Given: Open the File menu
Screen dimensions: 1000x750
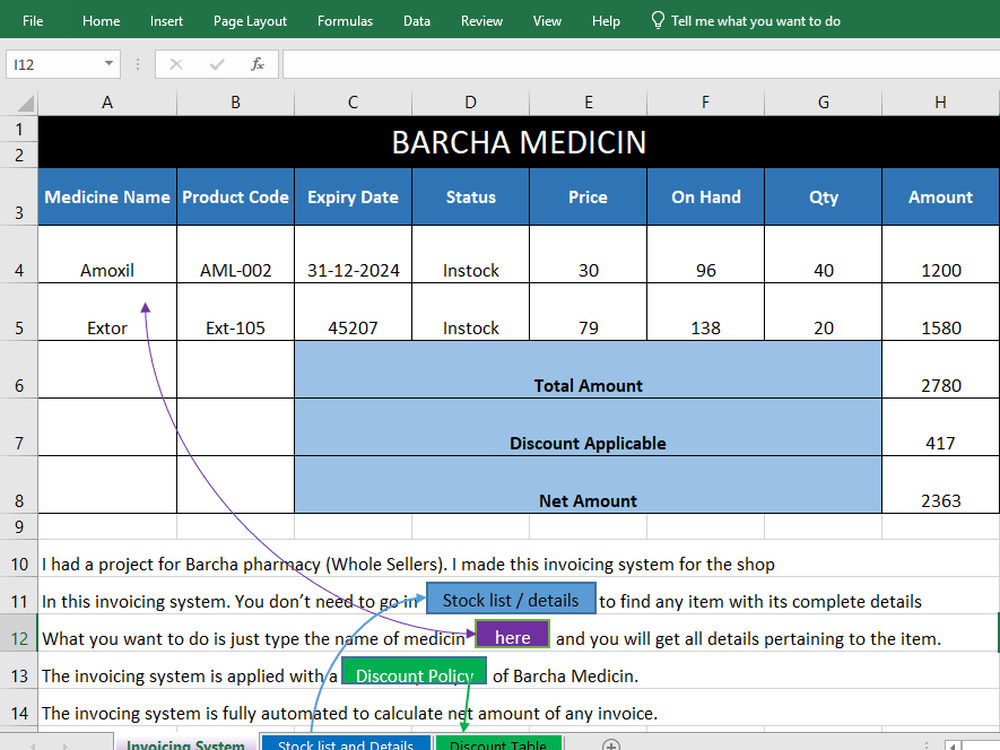Looking at the screenshot, I should (x=33, y=21).
